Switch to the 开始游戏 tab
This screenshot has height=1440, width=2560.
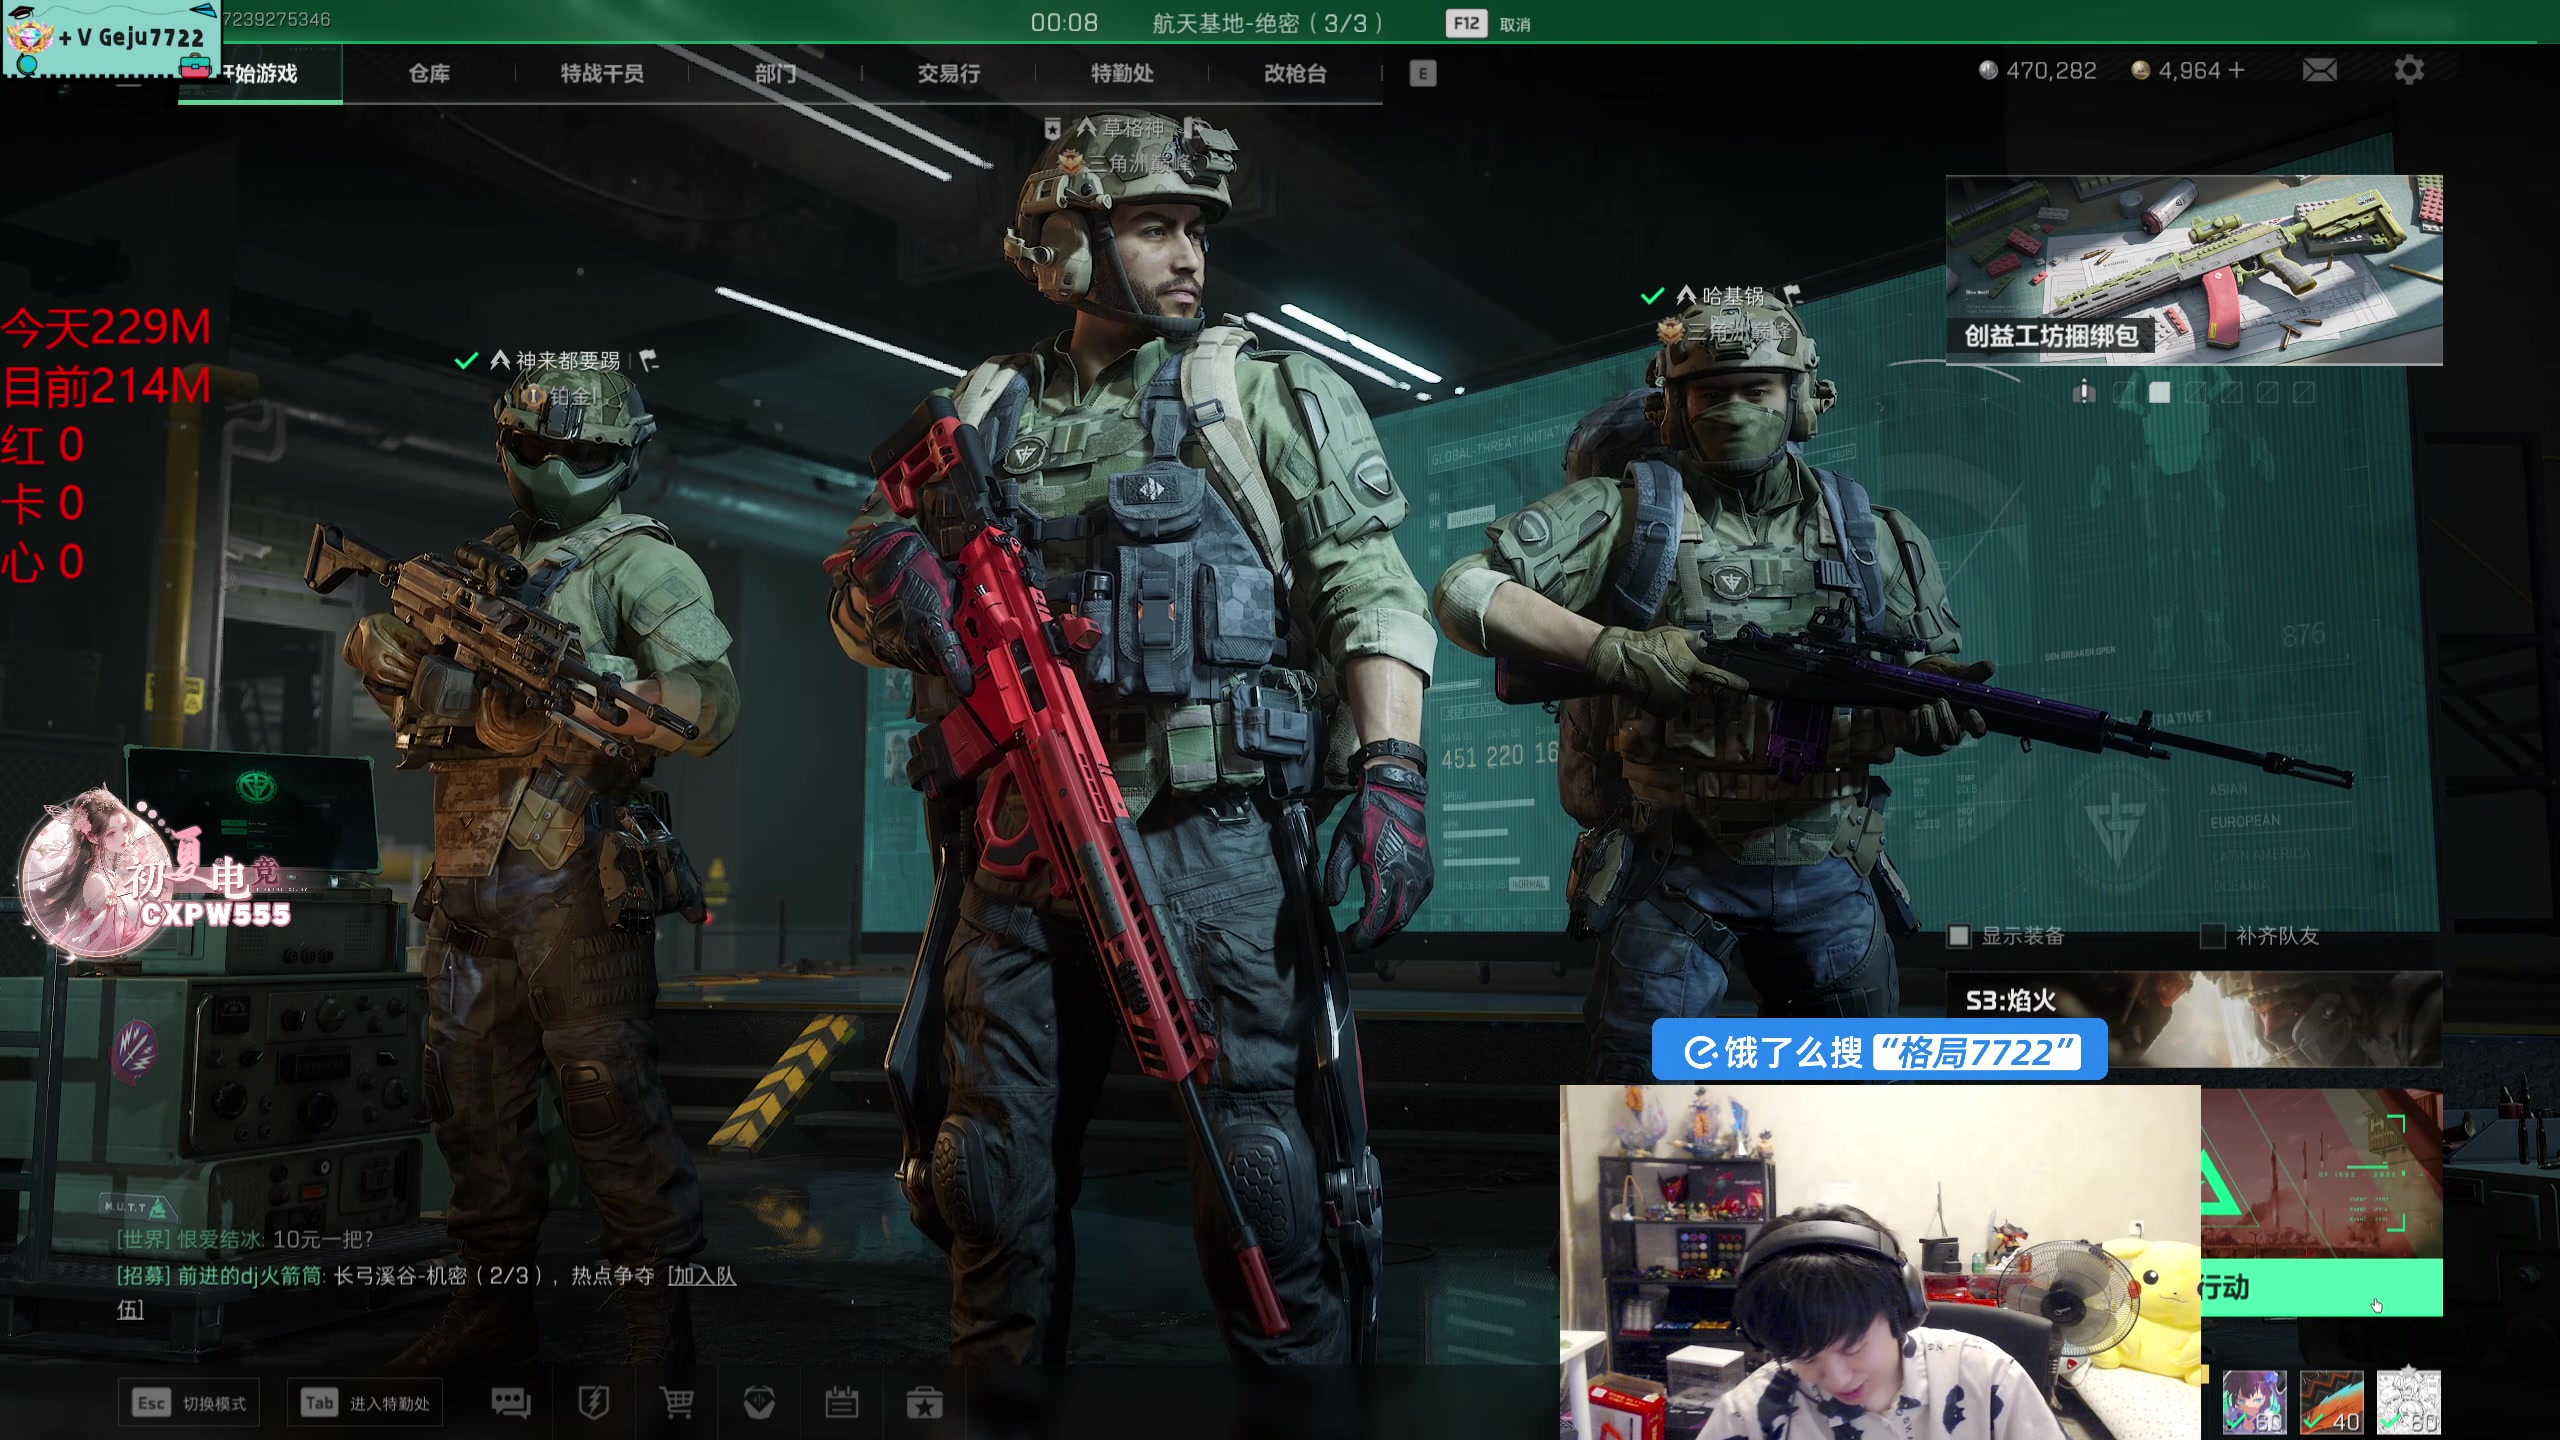point(260,73)
